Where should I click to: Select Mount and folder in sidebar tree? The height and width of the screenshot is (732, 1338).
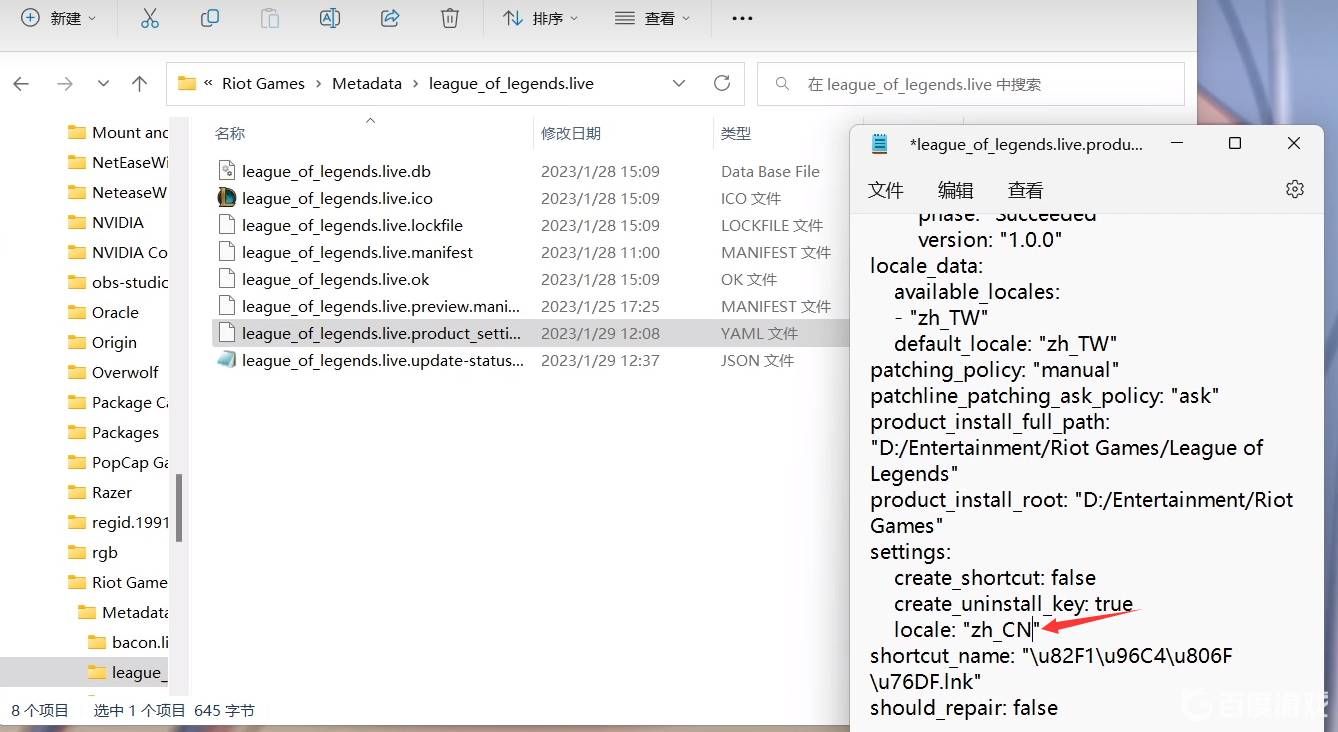click(x=118, y=132)
